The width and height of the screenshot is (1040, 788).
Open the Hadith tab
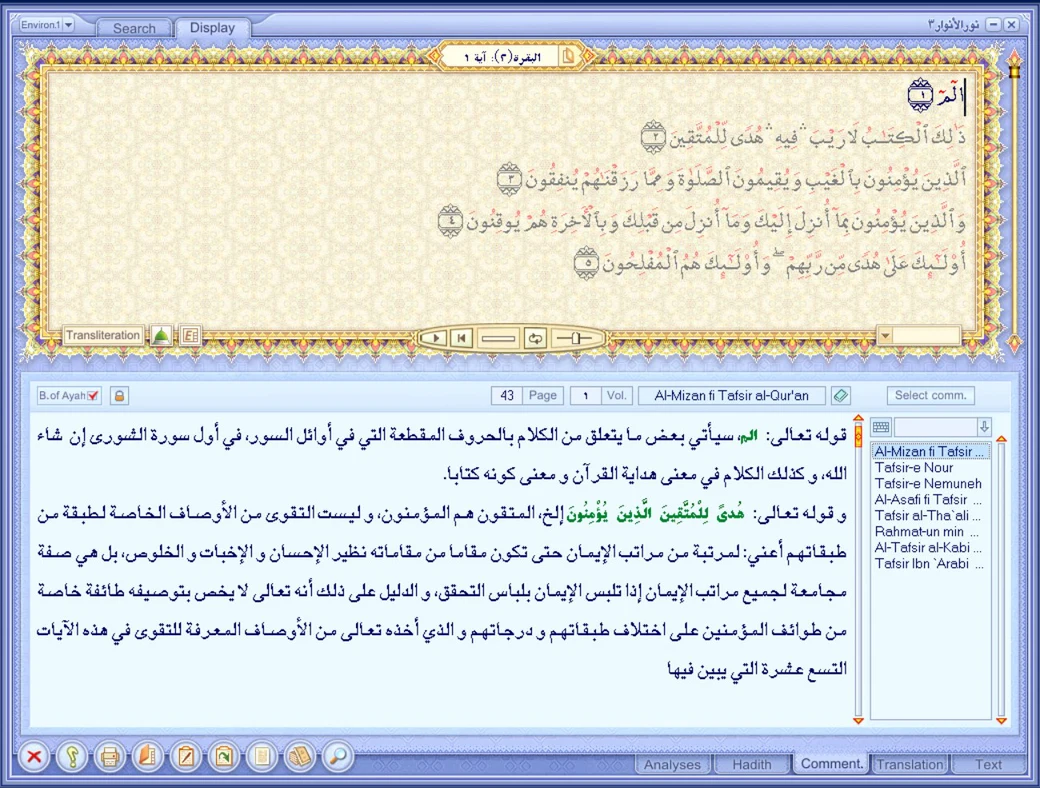[751, 764]
